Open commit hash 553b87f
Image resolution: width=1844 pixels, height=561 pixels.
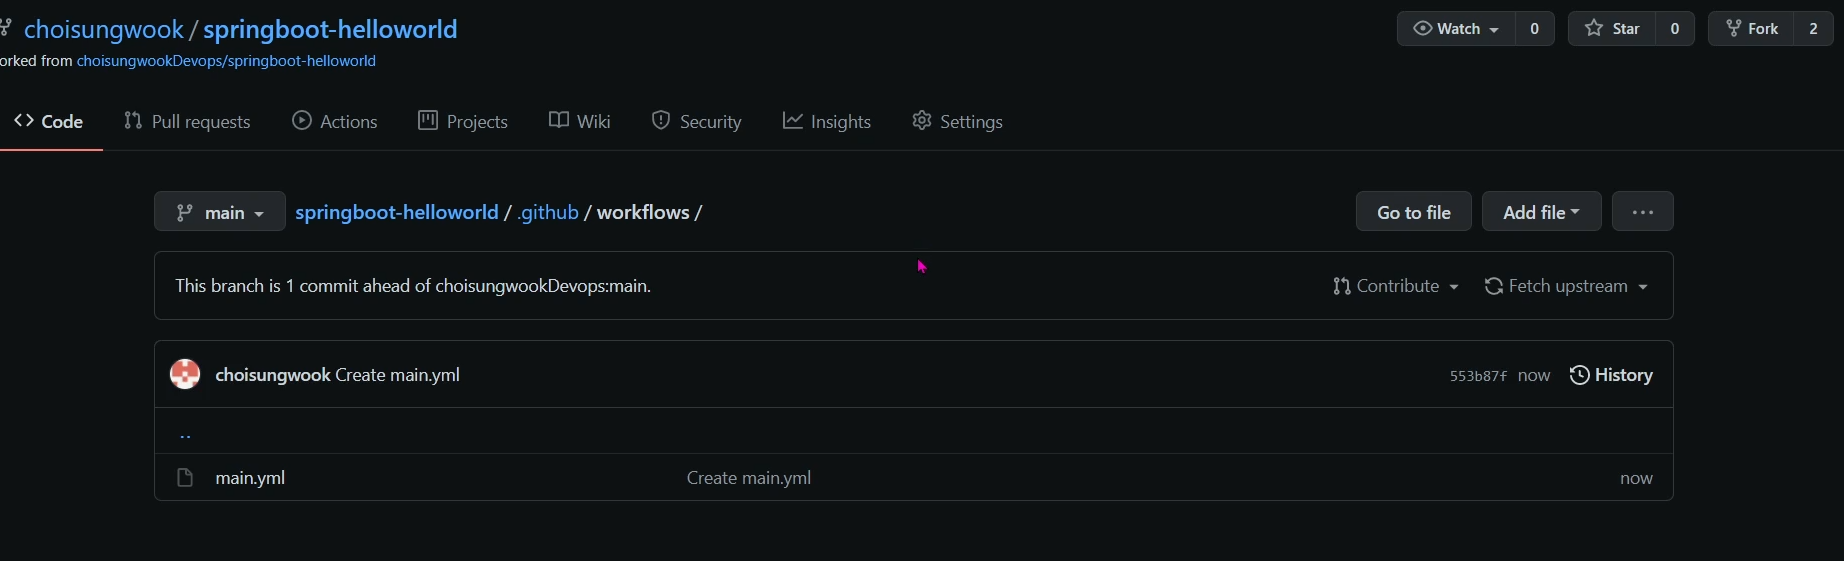(1478, 376)
